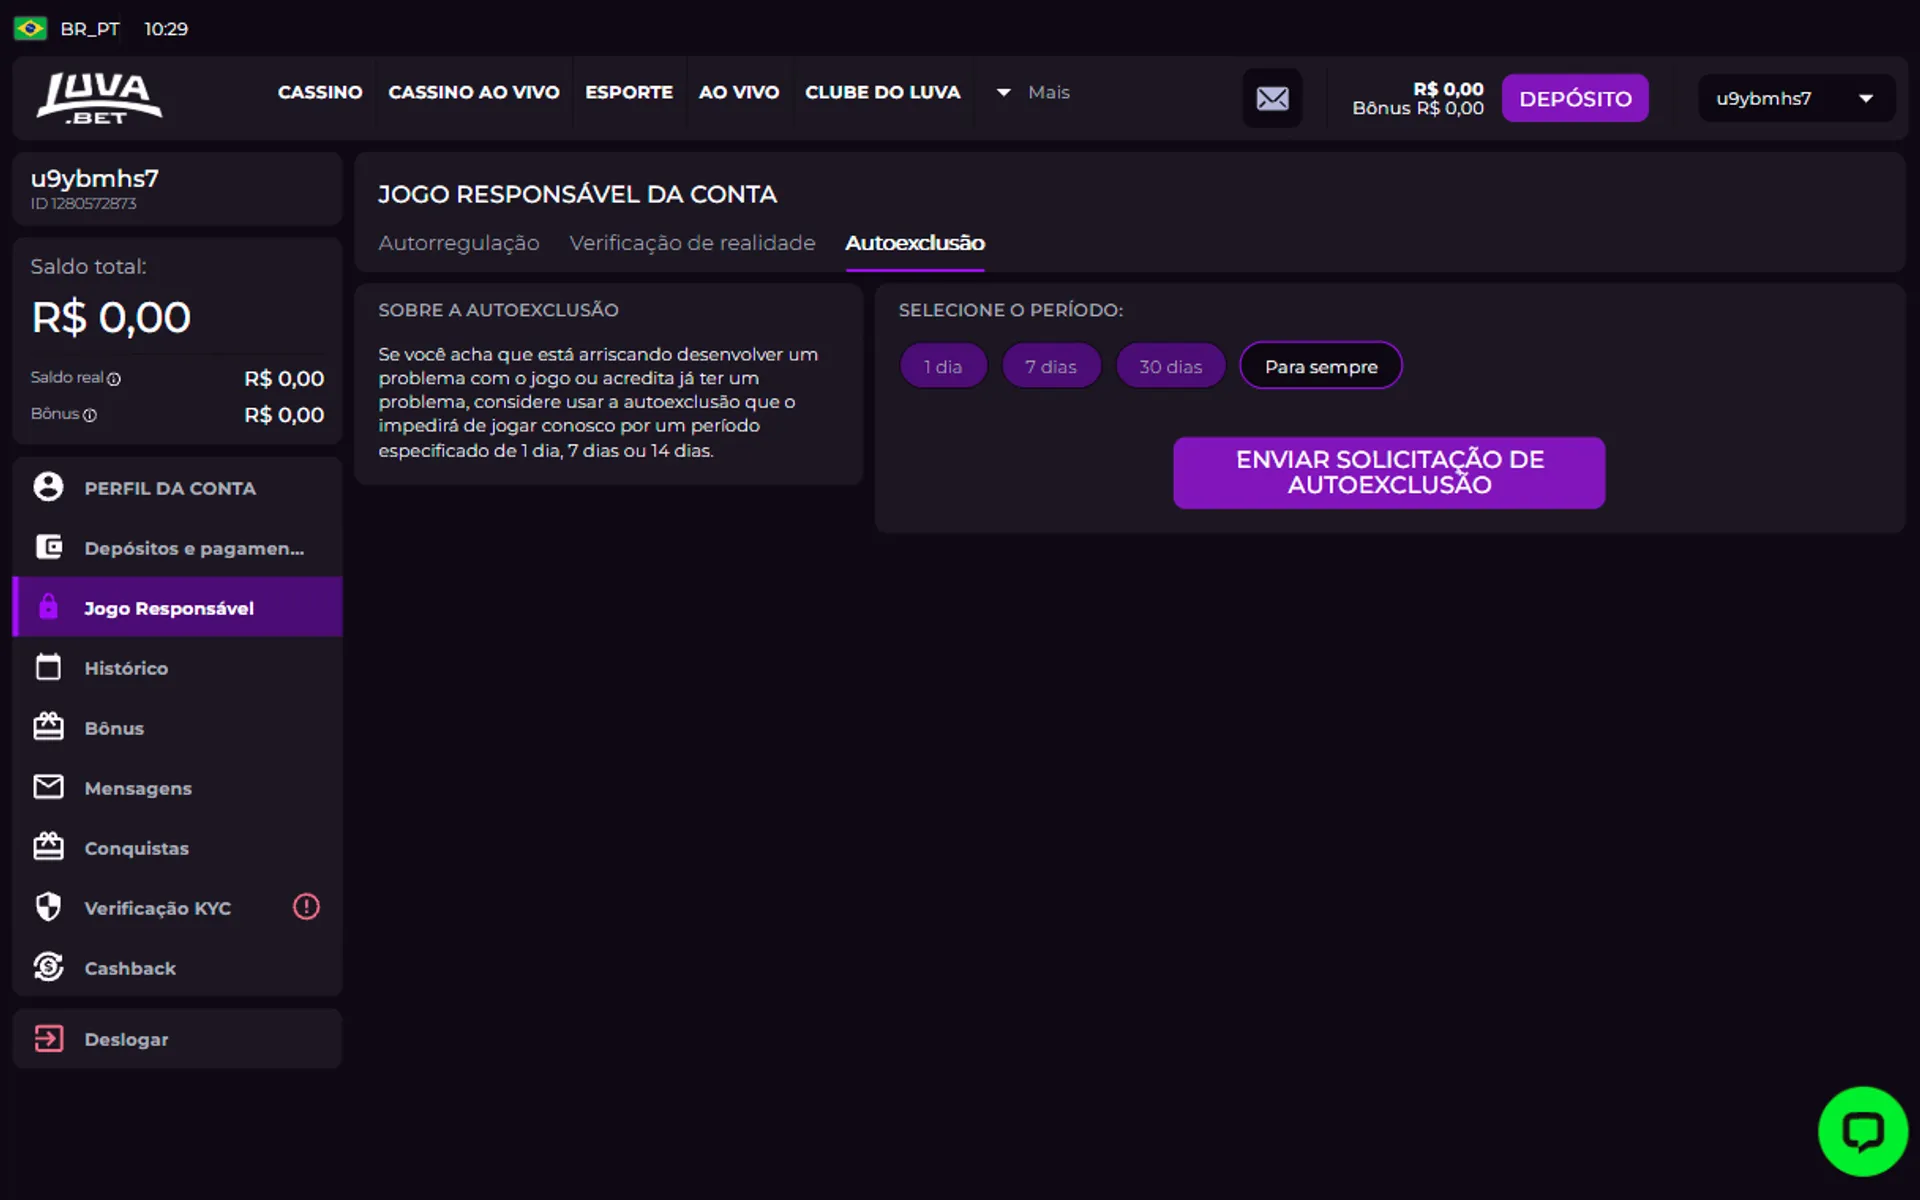Viewport: 1920px width, 1200px height.
Task: Click the Conquistas achievements icon
Action: tap(48, 847)
